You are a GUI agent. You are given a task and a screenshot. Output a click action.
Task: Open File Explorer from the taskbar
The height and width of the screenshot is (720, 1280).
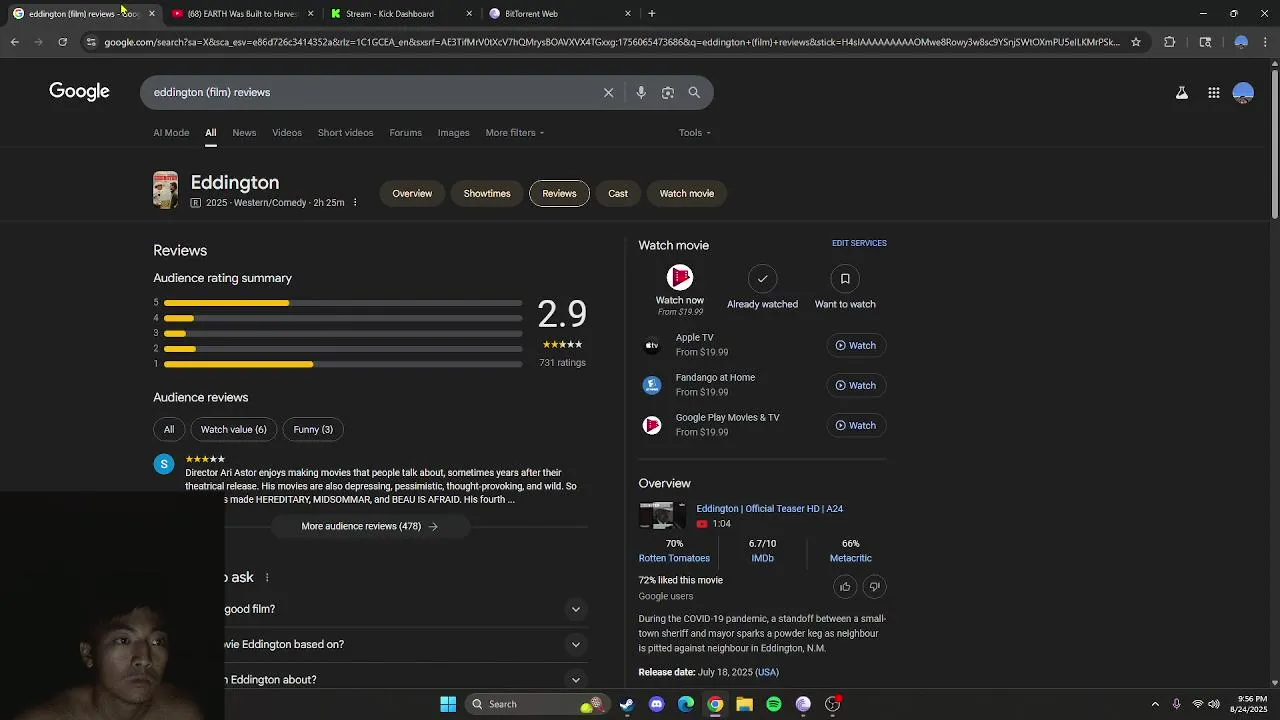tap(744, 704)
